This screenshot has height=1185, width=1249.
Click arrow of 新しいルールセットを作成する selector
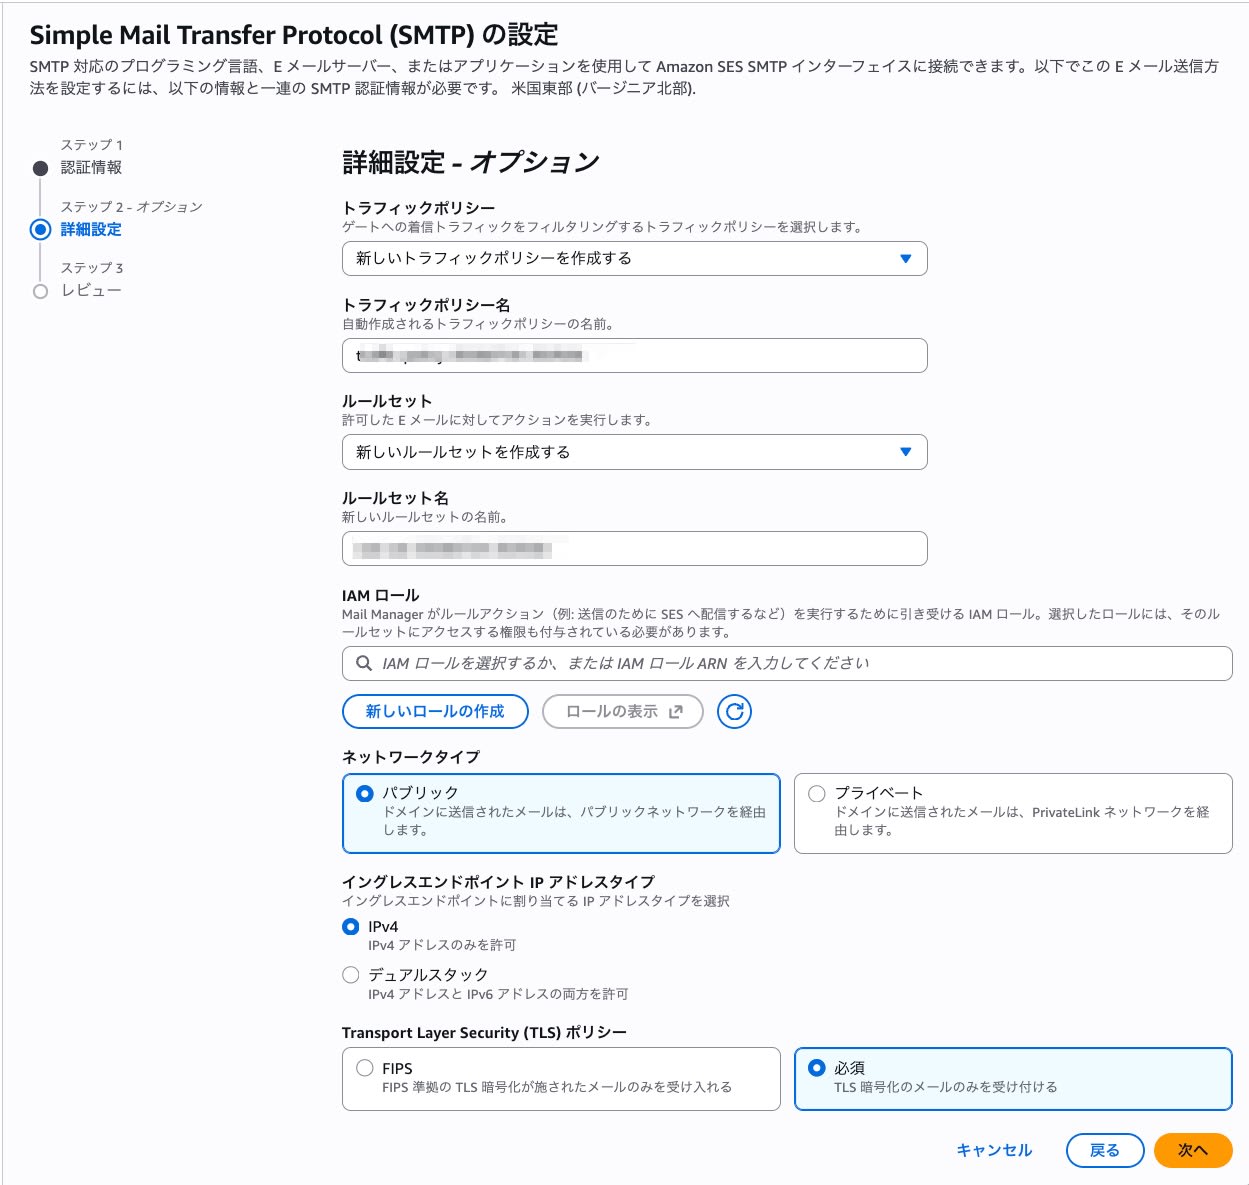pos(906,452)
